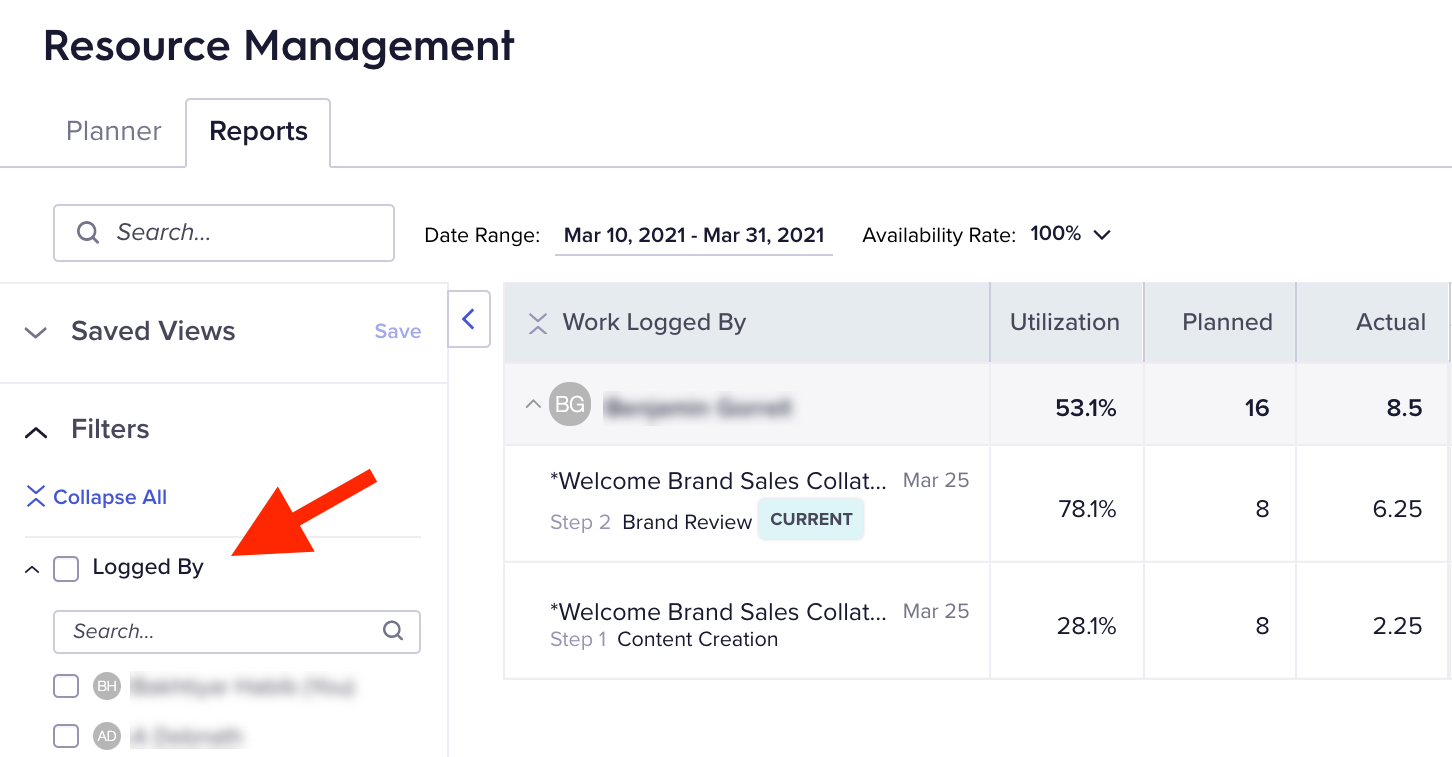Expand the Saved Views section

(x=36, y=332)
